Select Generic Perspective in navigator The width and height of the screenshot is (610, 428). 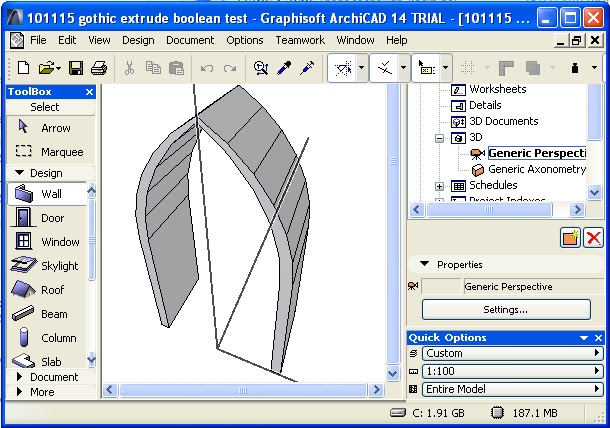(x=537, y=153)
